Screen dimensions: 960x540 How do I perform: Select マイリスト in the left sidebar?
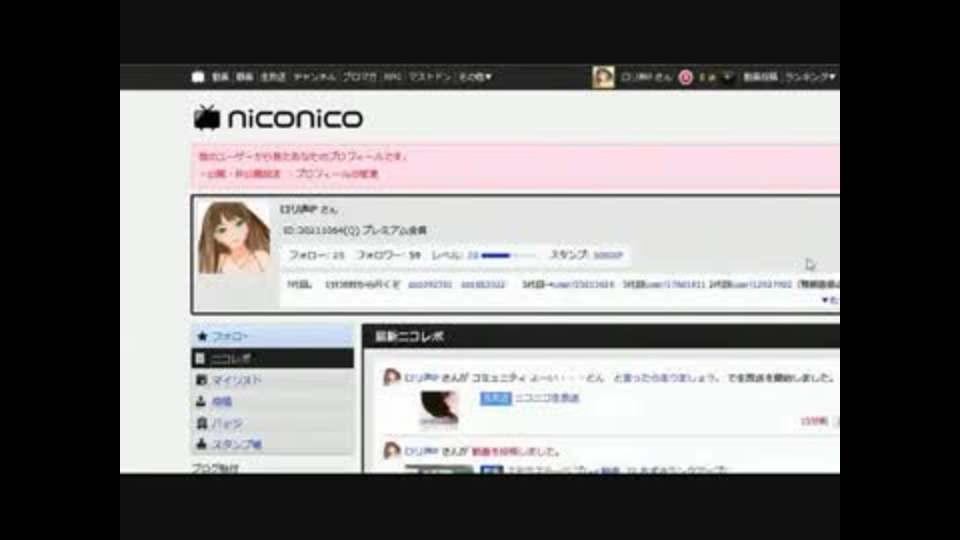(x=272, y=380)
